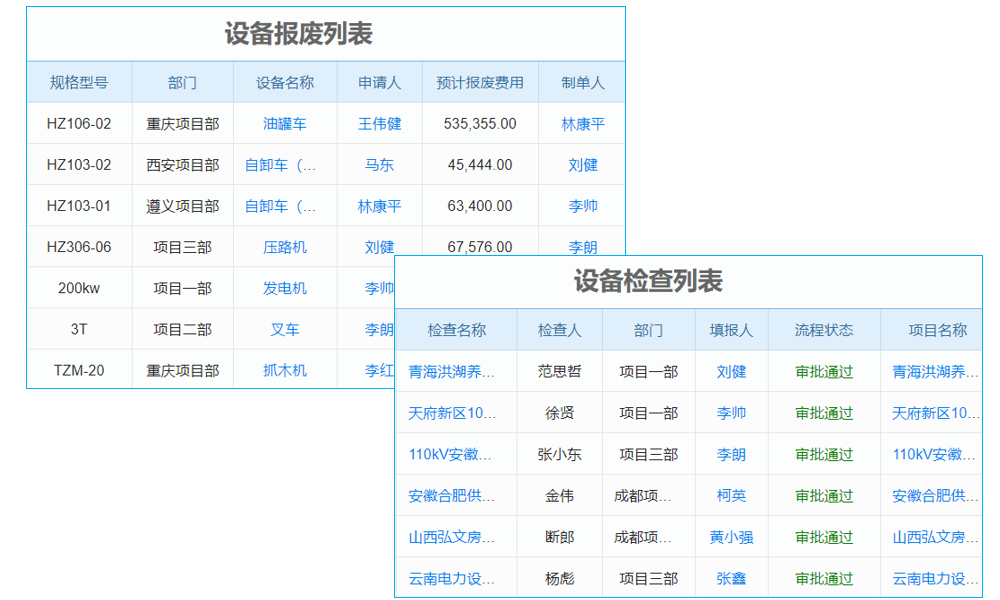Screen dimensions: 1000x600
Task: Open the 天府新区10... inspection record
Action: pos(457,412)
